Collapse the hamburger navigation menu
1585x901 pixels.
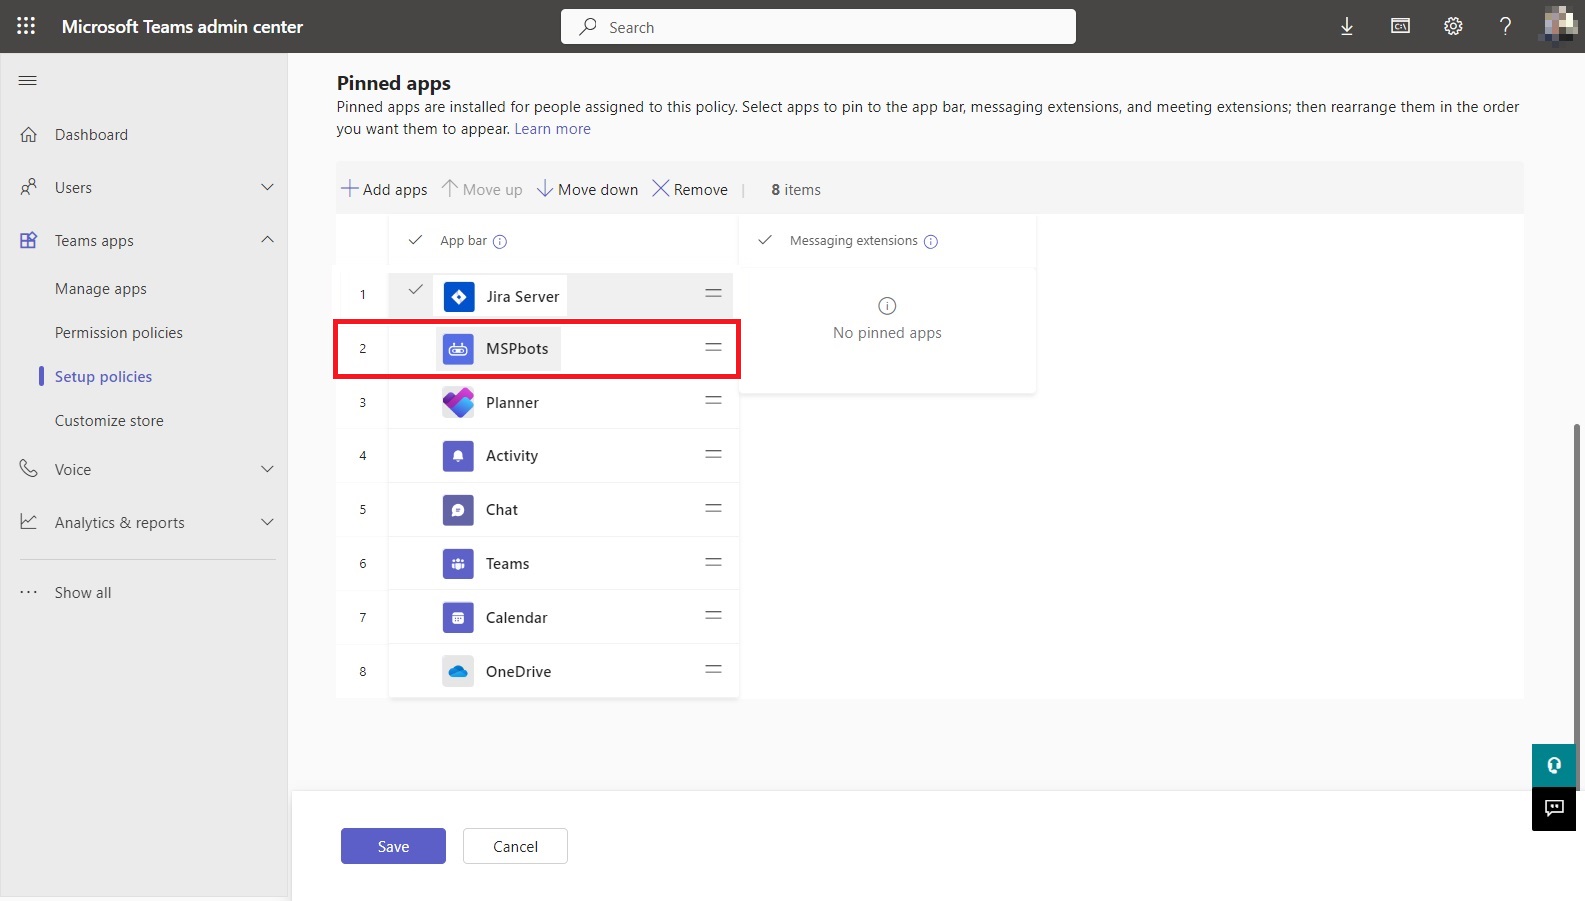(28, 81)
